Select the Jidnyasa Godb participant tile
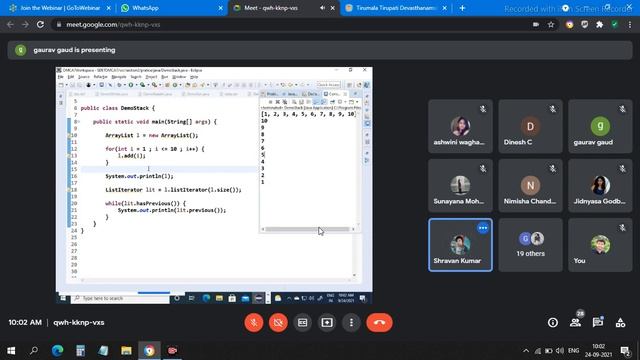Image resolution: width=640 pixels, height=360 pixels. pyautogui.click(x=600, y=186)
